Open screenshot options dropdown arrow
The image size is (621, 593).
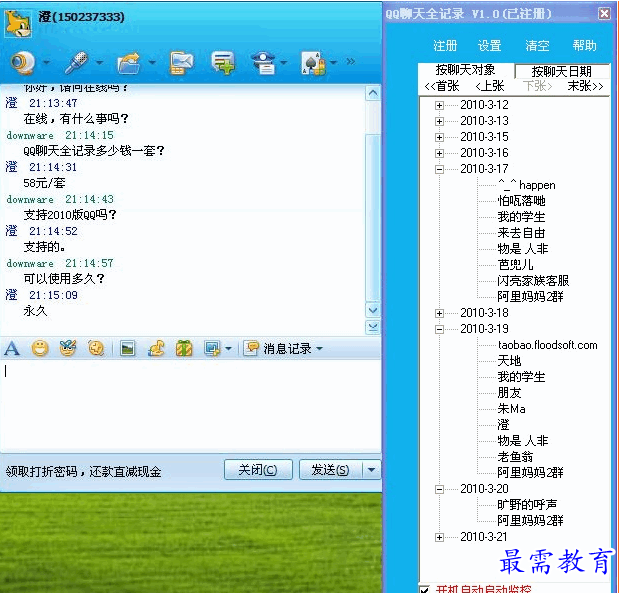coord(229,349)
